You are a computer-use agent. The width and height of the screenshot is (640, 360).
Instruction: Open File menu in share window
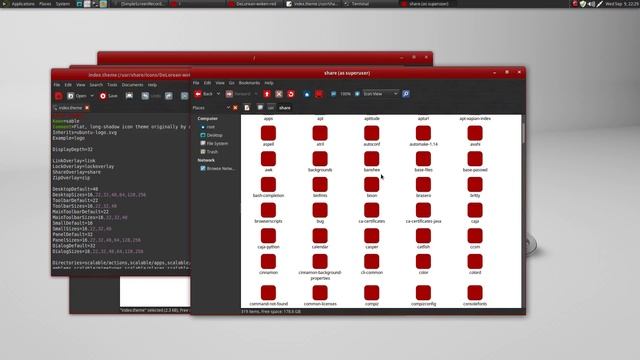click(x=196, y=83)
